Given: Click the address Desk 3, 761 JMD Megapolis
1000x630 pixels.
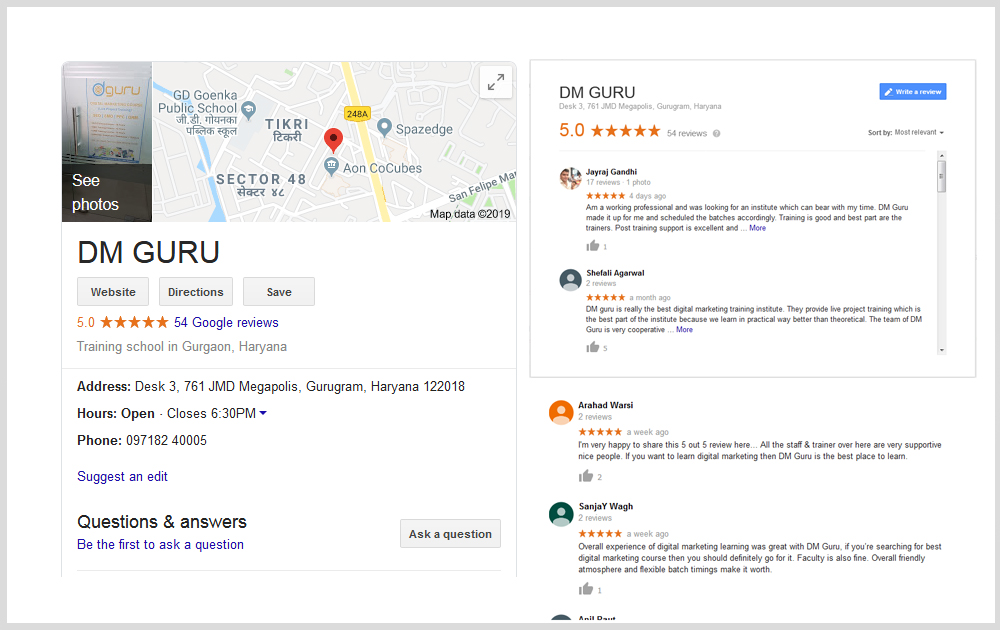Looking at the screenshot, I should point(300,386).
